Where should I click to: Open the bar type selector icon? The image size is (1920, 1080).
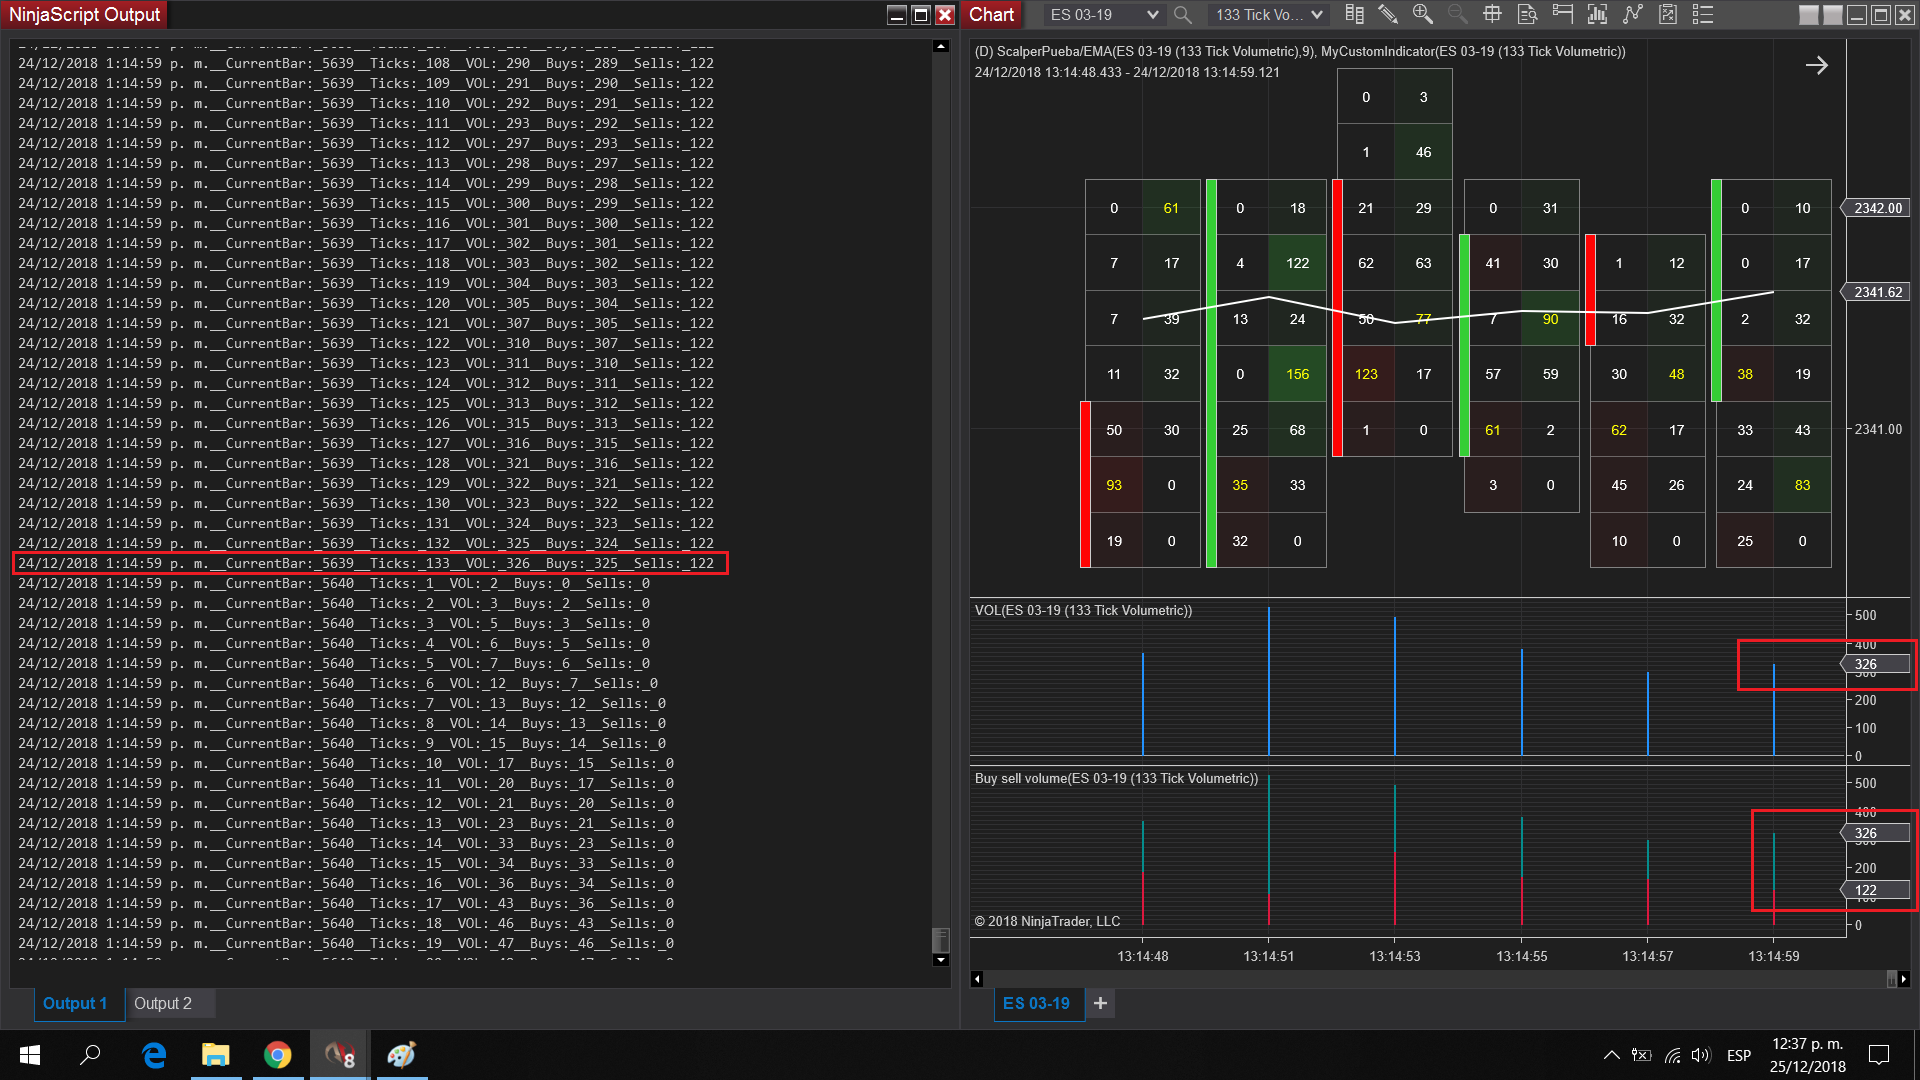point(1354,15)
